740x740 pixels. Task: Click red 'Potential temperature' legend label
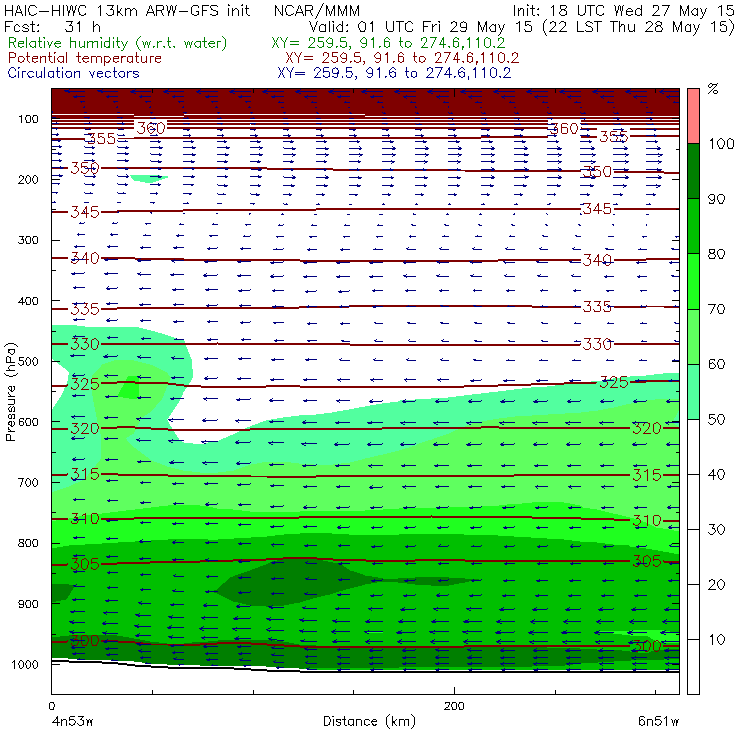click(84, 58)
